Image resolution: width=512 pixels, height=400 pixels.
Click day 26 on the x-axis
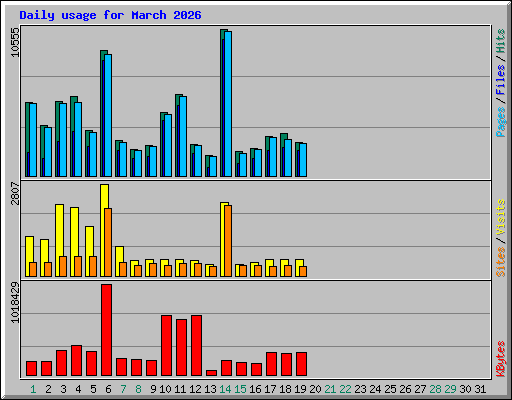(405, 389)
